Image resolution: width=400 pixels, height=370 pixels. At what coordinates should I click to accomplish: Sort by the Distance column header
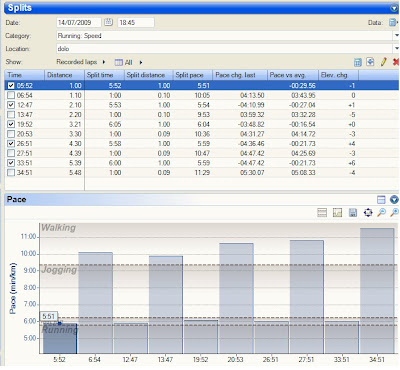click(64, 75)
